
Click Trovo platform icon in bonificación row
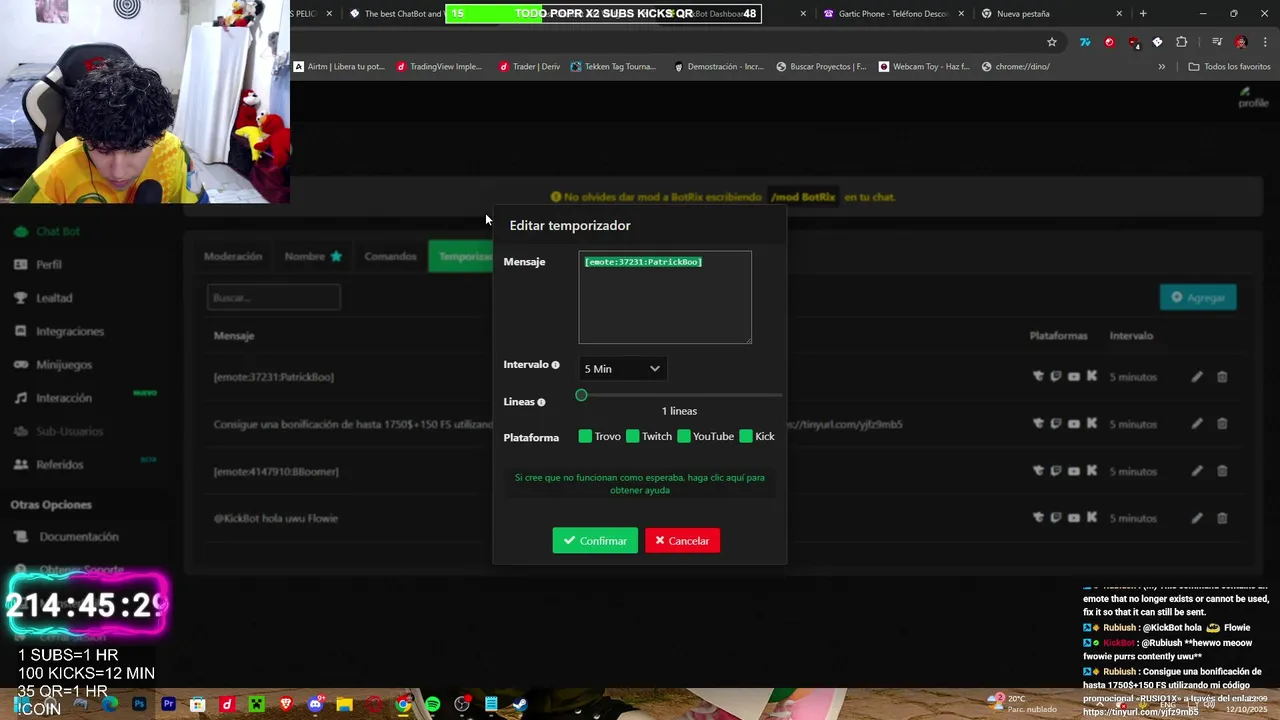[x=1038, y=424]
